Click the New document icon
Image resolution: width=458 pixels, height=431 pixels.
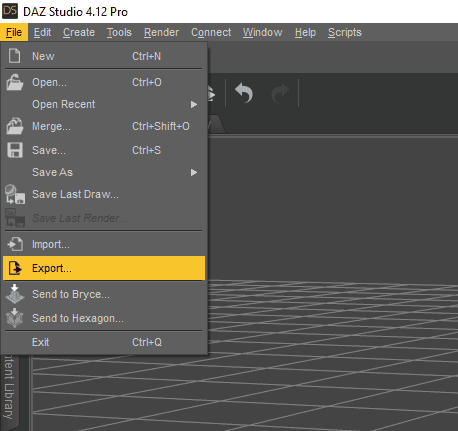14,56
